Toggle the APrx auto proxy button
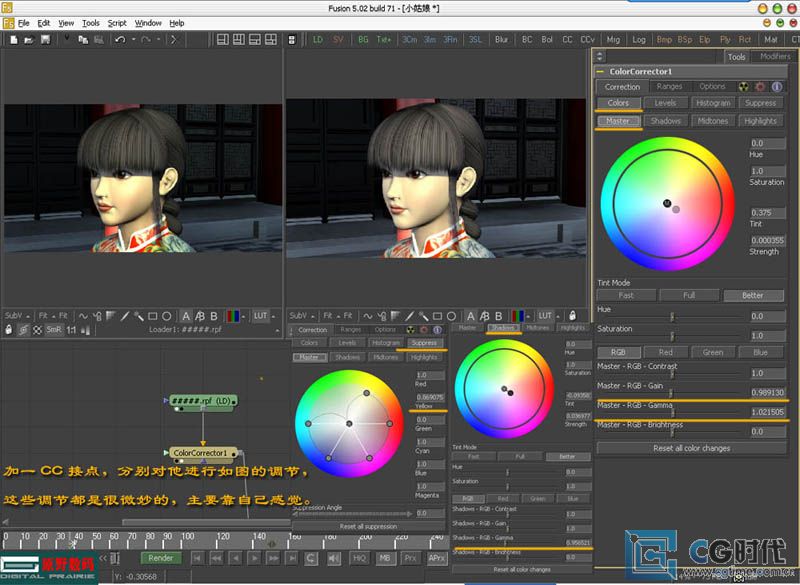The image size is (800, 585). 437,558
